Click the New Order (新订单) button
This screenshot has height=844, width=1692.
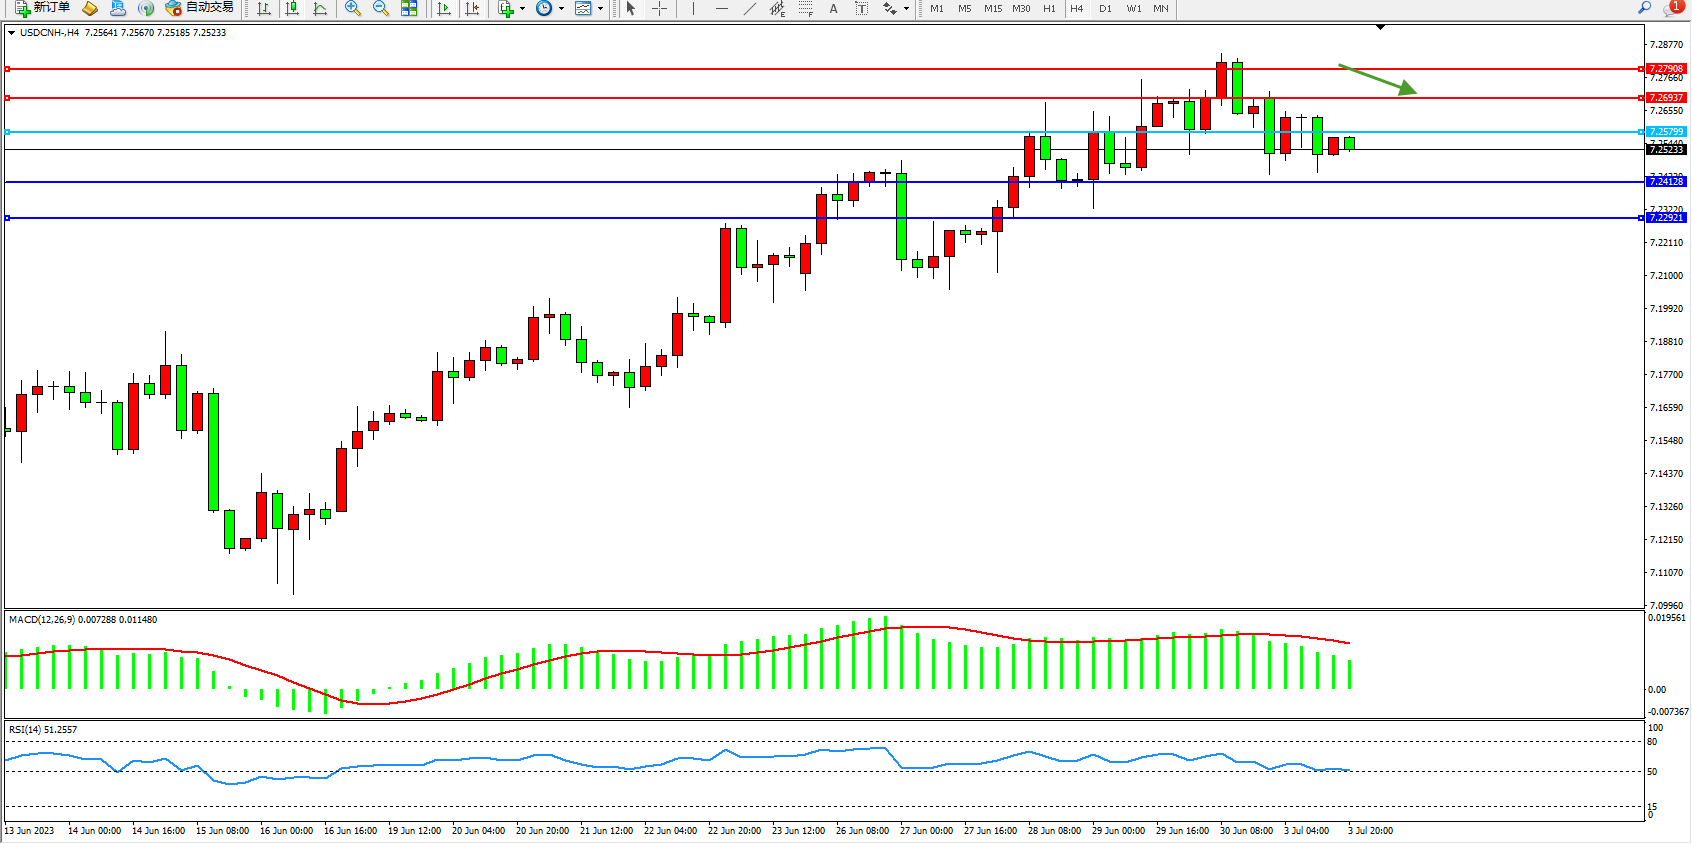[x=42, y=8]
